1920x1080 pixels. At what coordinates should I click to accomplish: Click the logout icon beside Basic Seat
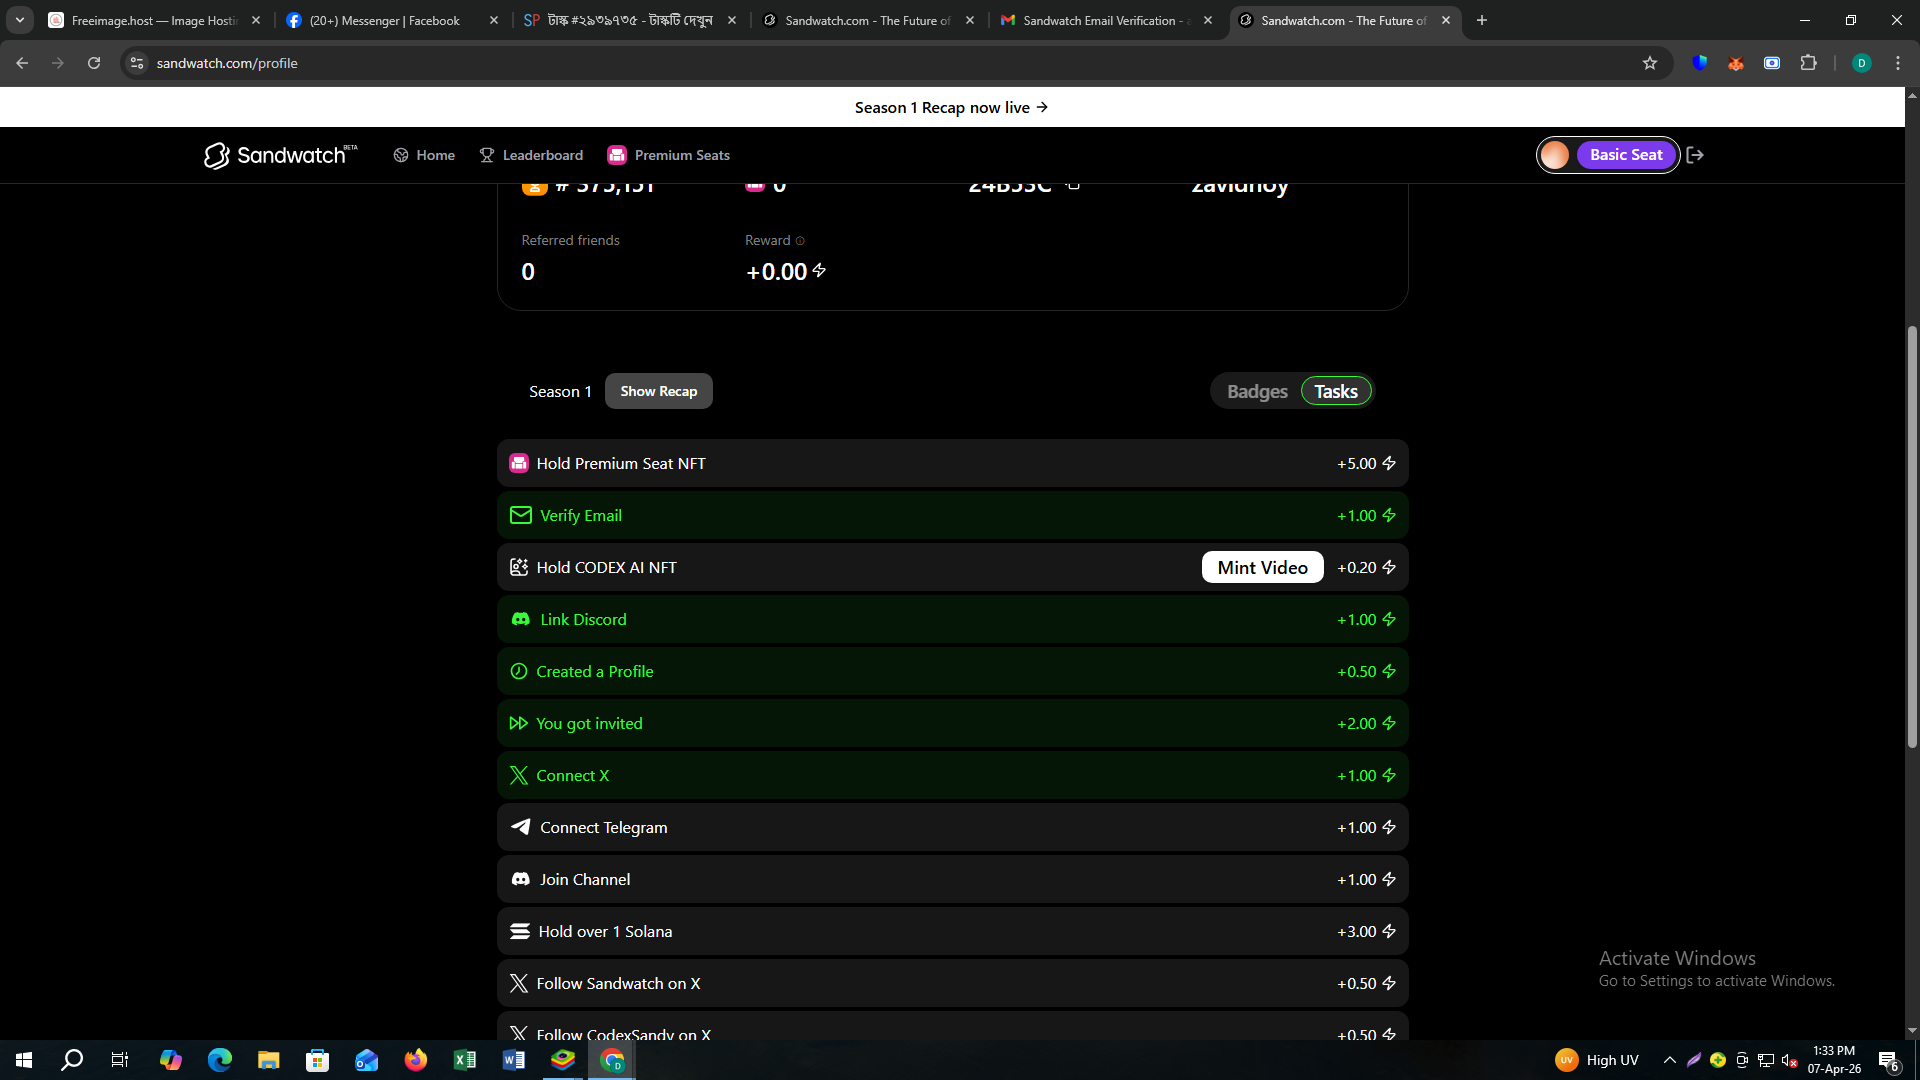[x=1695, y=155]
